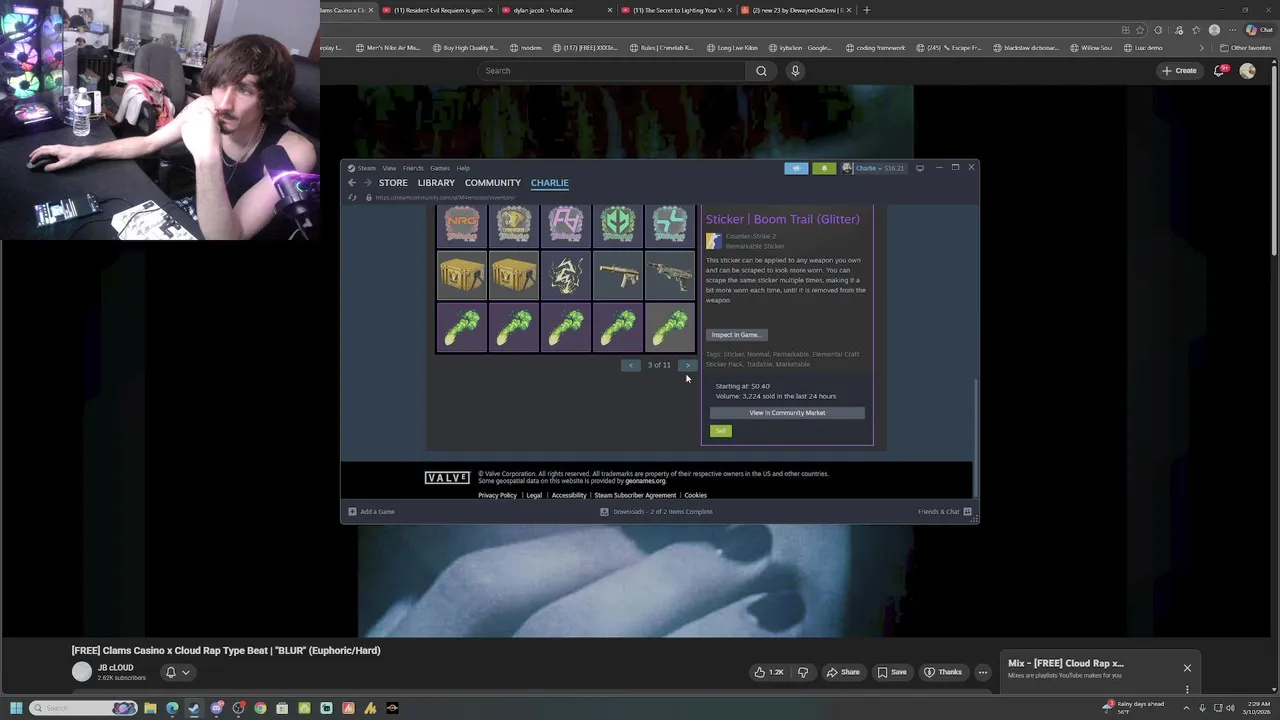
Task: Open Steam announcements megaphone icon
Action: coord(796,168)
